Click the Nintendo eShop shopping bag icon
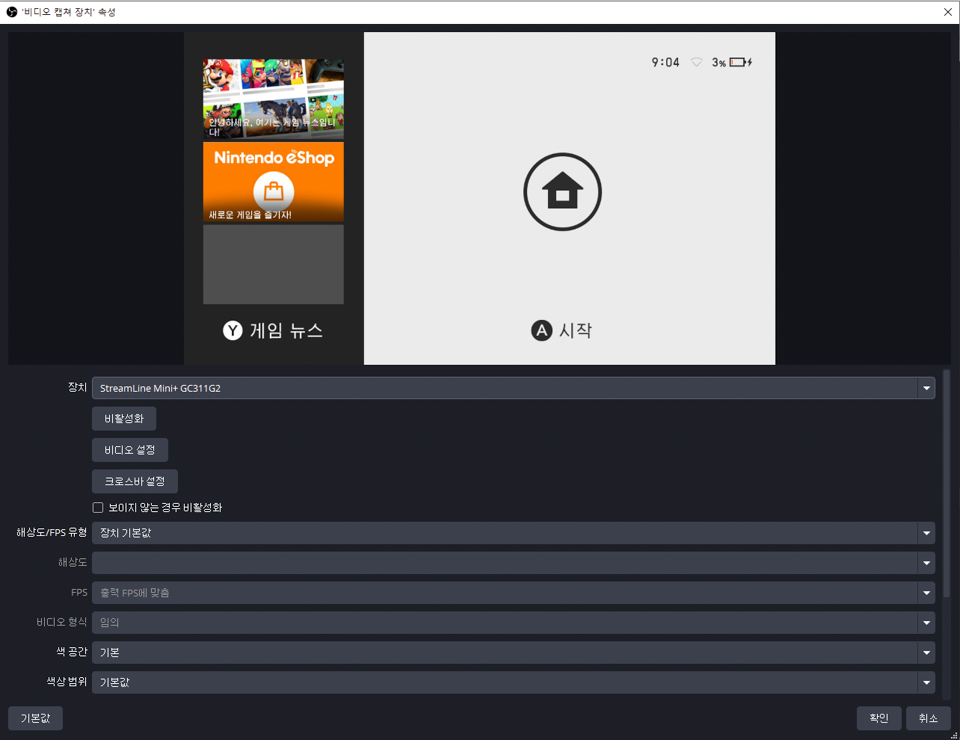This screenshot has height=740, width=960. click(273, 190)
